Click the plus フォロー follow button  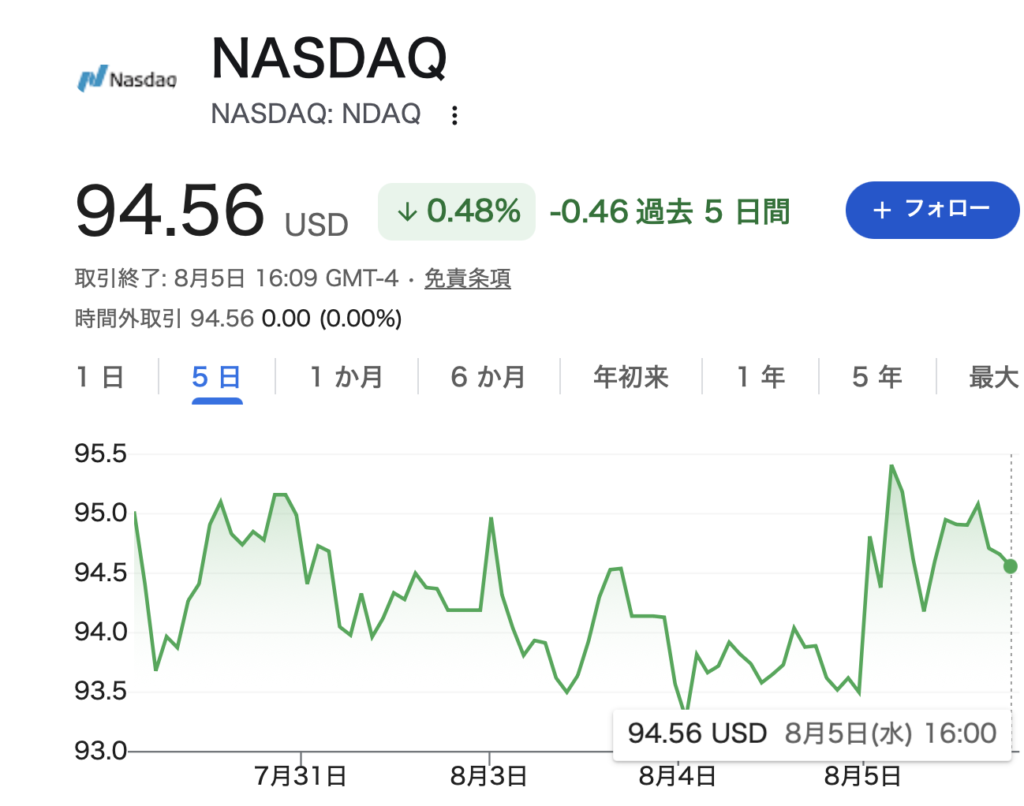click(932, 210)
